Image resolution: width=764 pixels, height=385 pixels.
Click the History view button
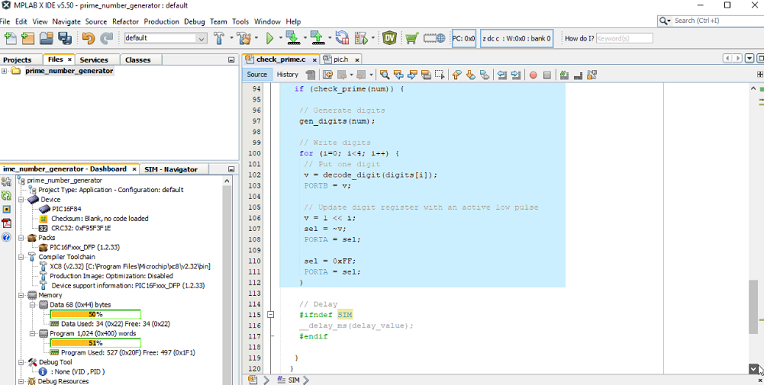pyautogui.click(x=287, y=75)
